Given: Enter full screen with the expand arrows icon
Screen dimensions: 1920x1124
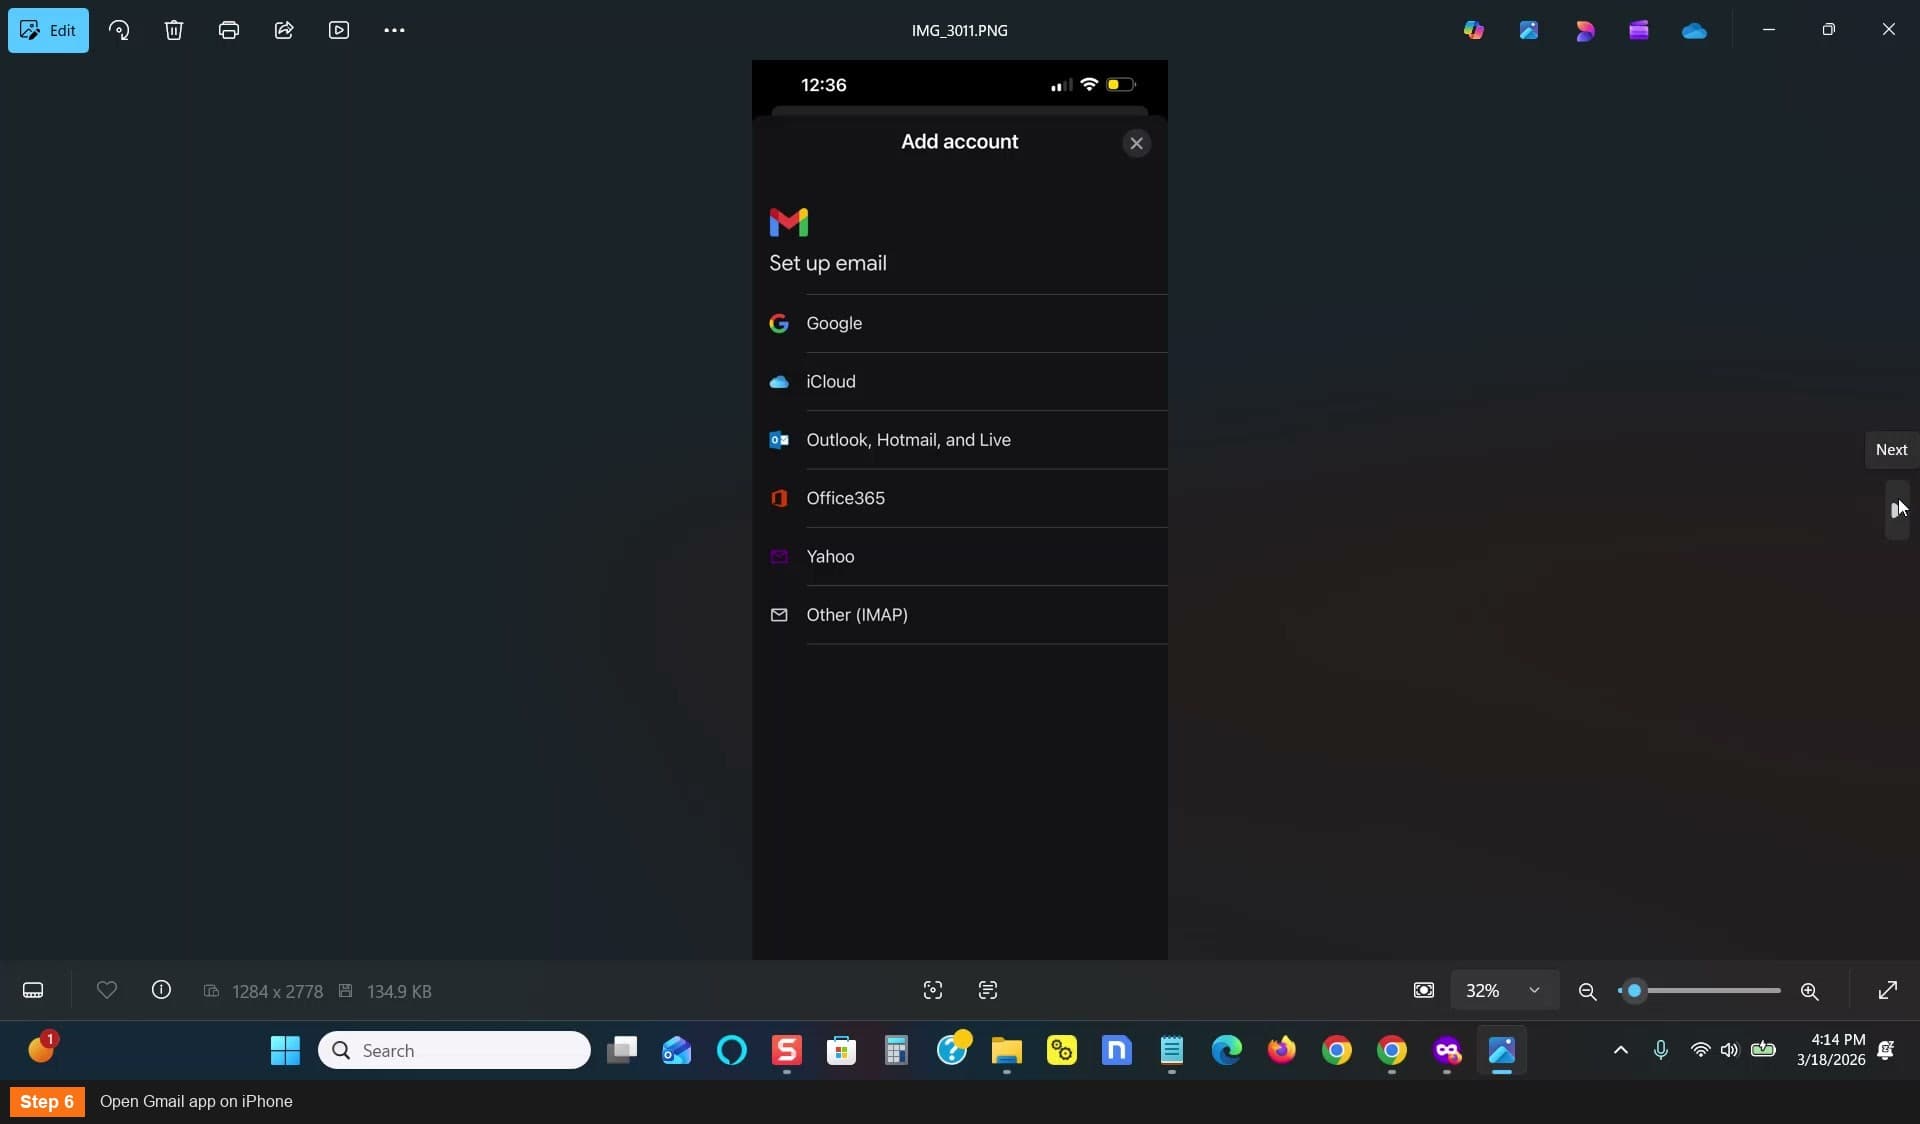Looking at the screenshot, I should 1888,990.
